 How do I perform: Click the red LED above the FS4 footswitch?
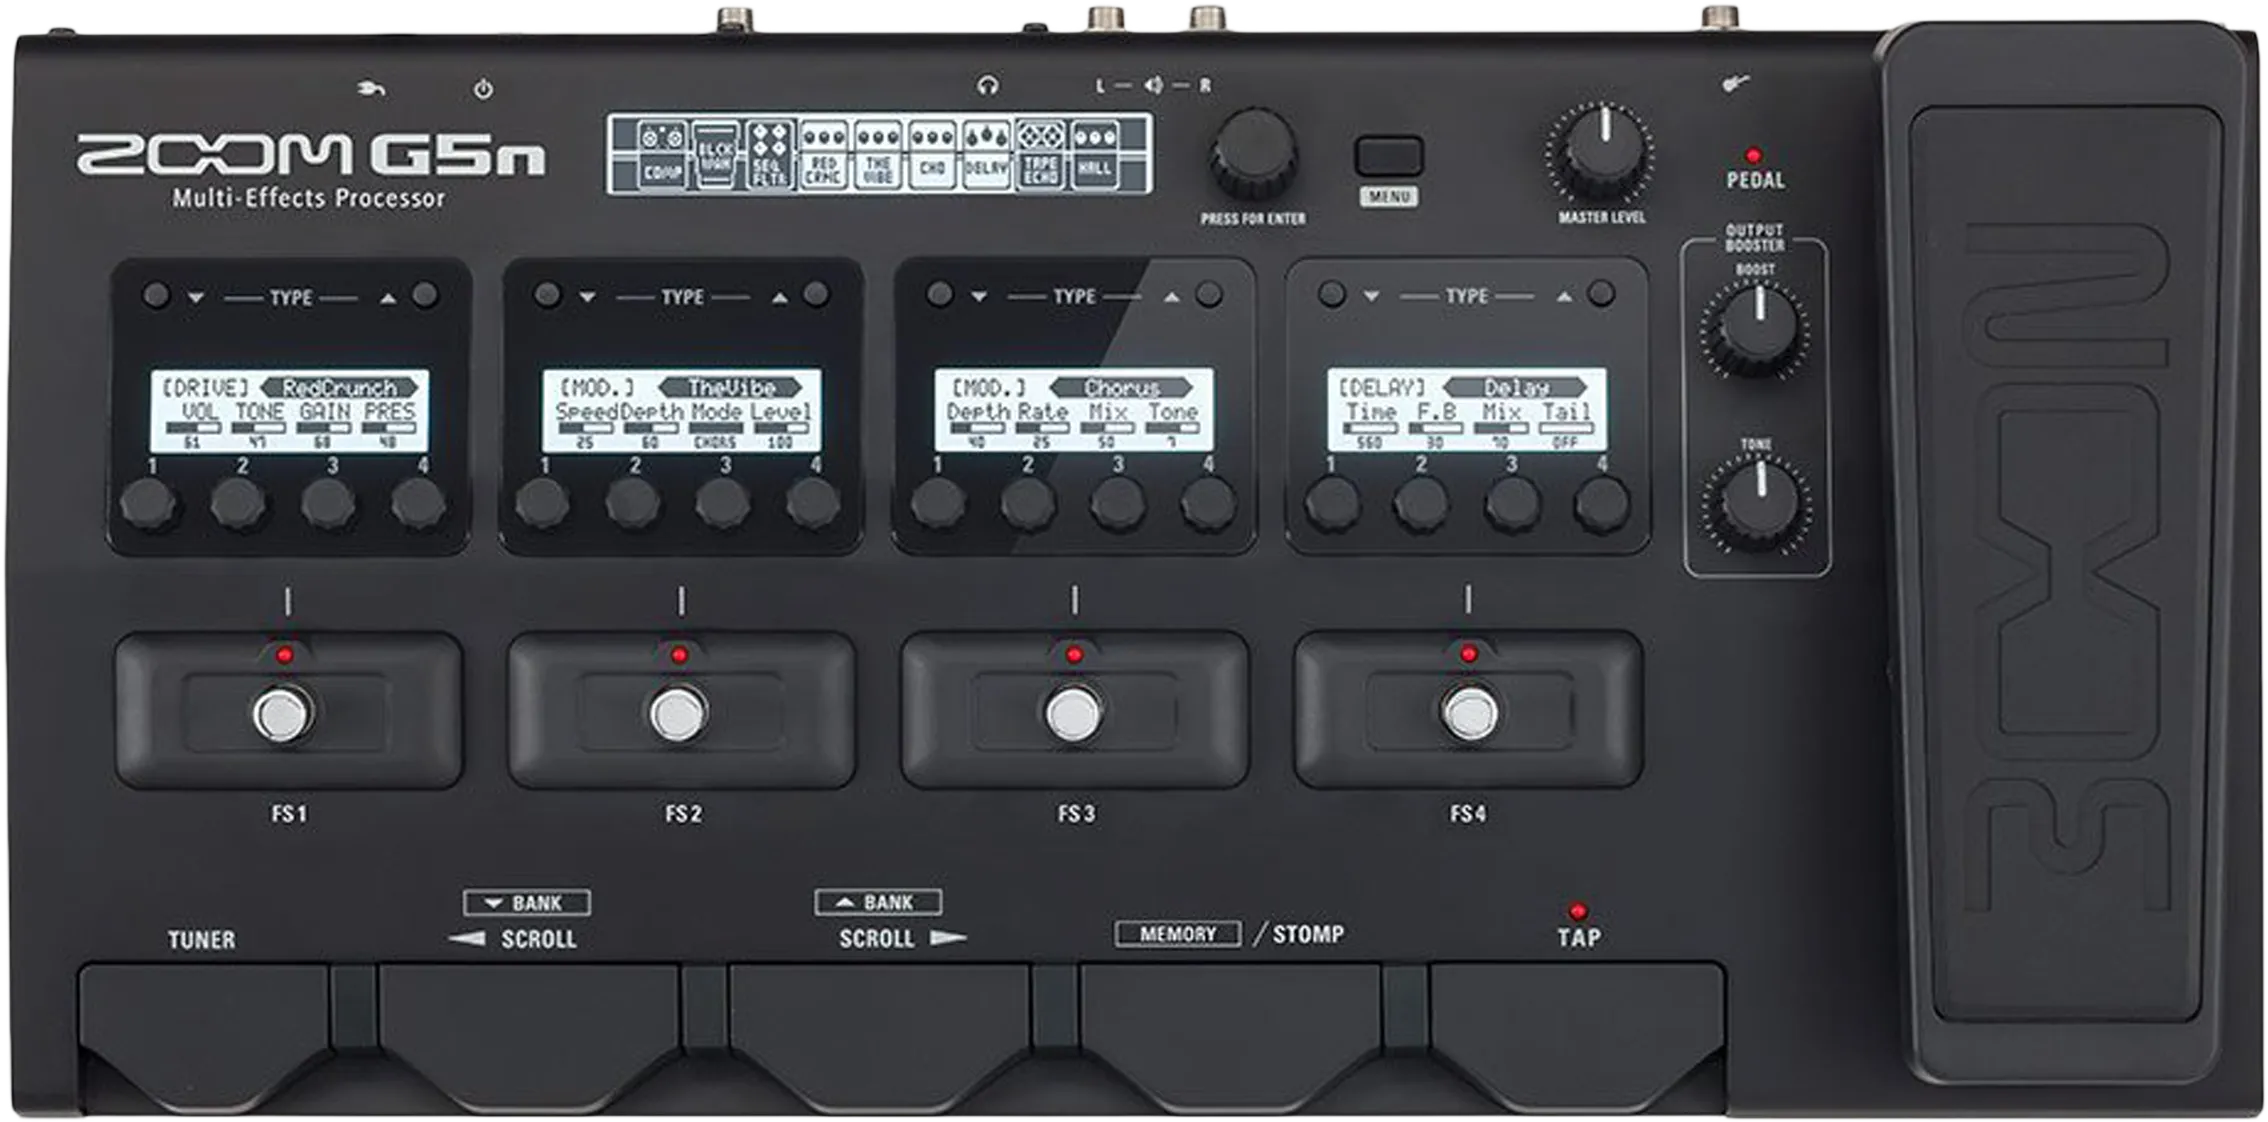click(x=1468, y=655)
